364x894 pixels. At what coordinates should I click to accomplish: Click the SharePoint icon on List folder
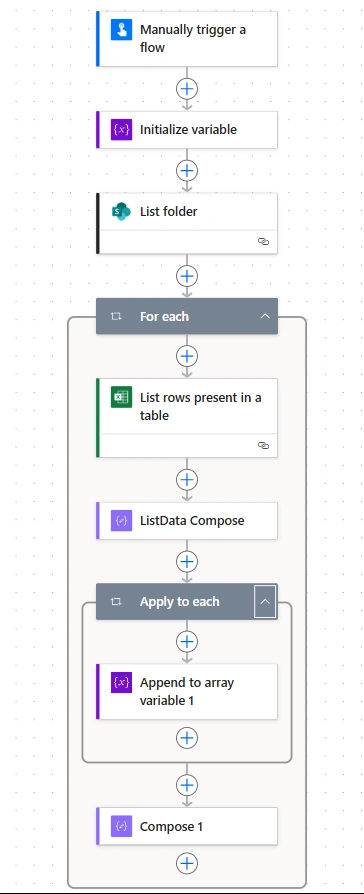point(121,212)
